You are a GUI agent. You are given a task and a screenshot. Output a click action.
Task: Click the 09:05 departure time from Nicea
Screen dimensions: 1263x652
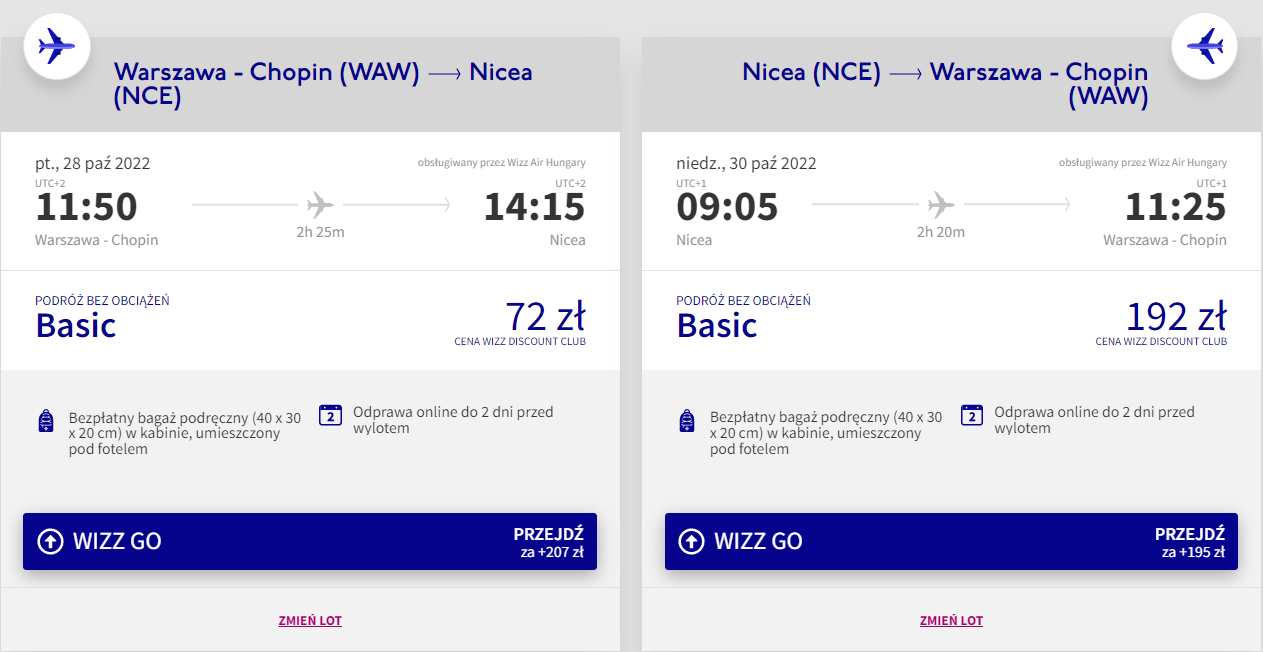click(x=727, y=207)
